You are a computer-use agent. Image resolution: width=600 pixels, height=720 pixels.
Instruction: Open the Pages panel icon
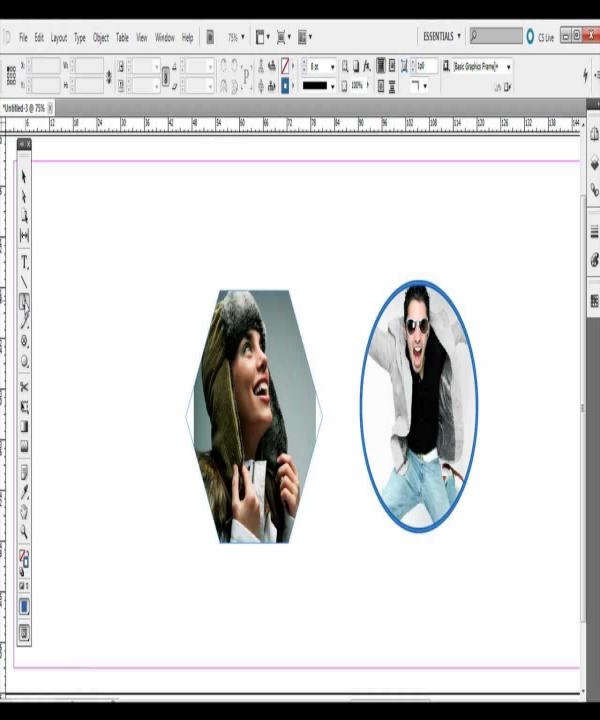pos(594,135)
